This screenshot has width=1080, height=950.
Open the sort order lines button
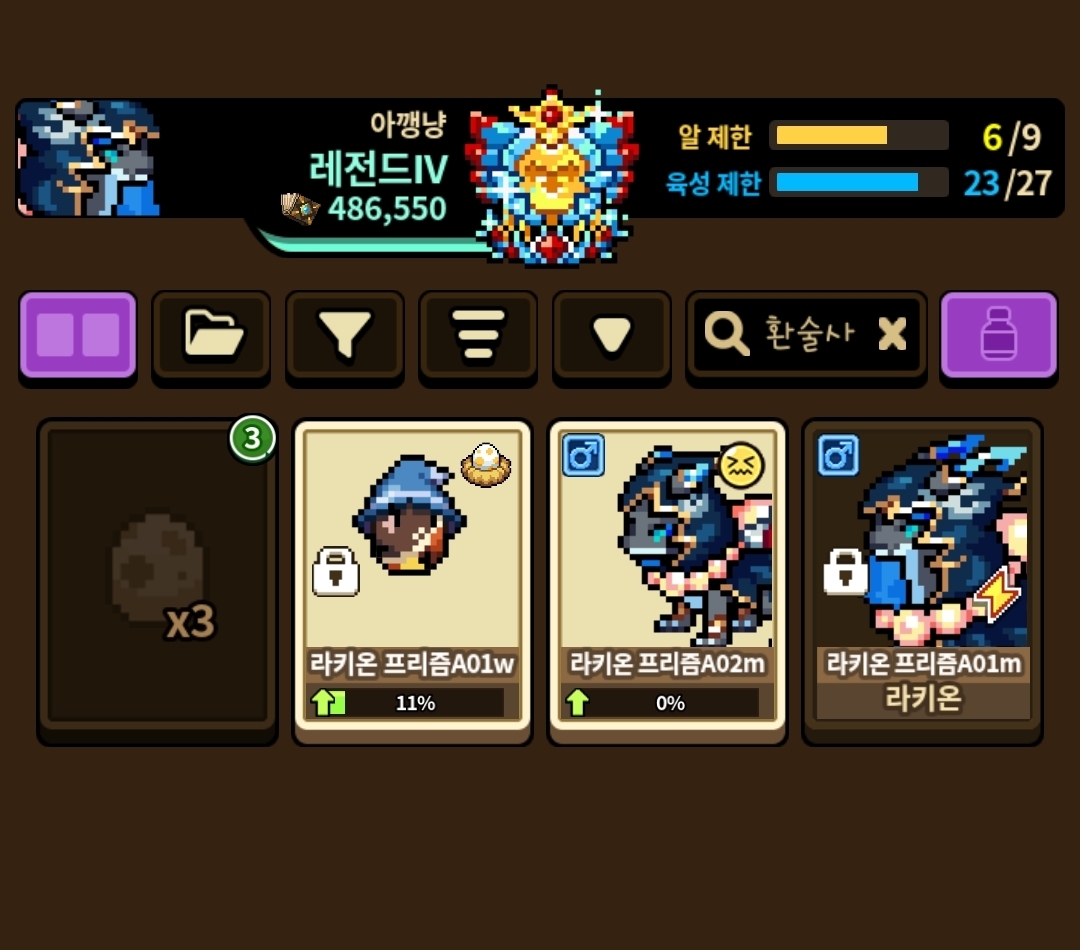(x=478, y=335)
